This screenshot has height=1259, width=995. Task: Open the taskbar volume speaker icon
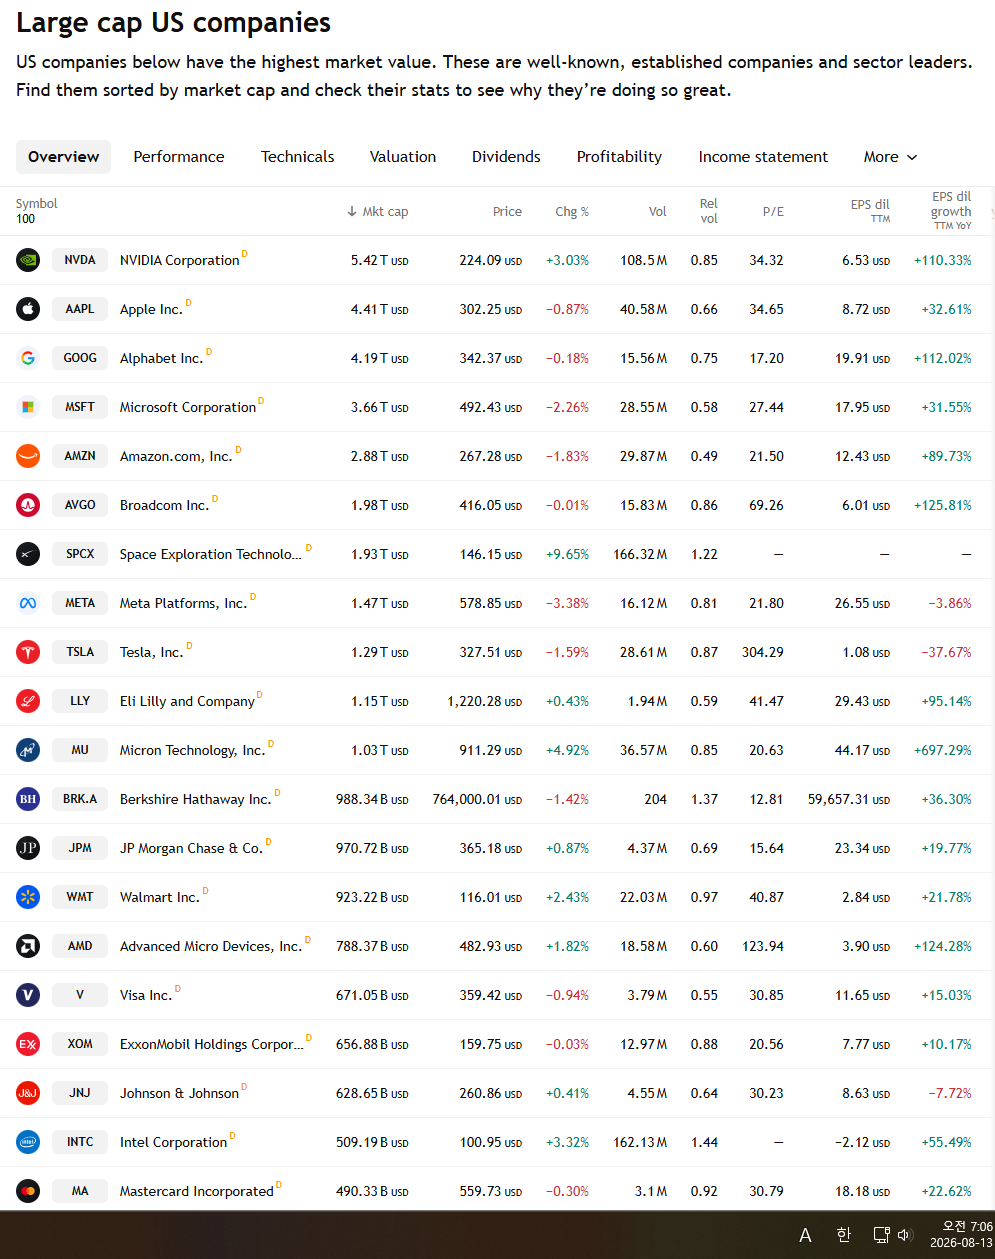coord(905,1235)
